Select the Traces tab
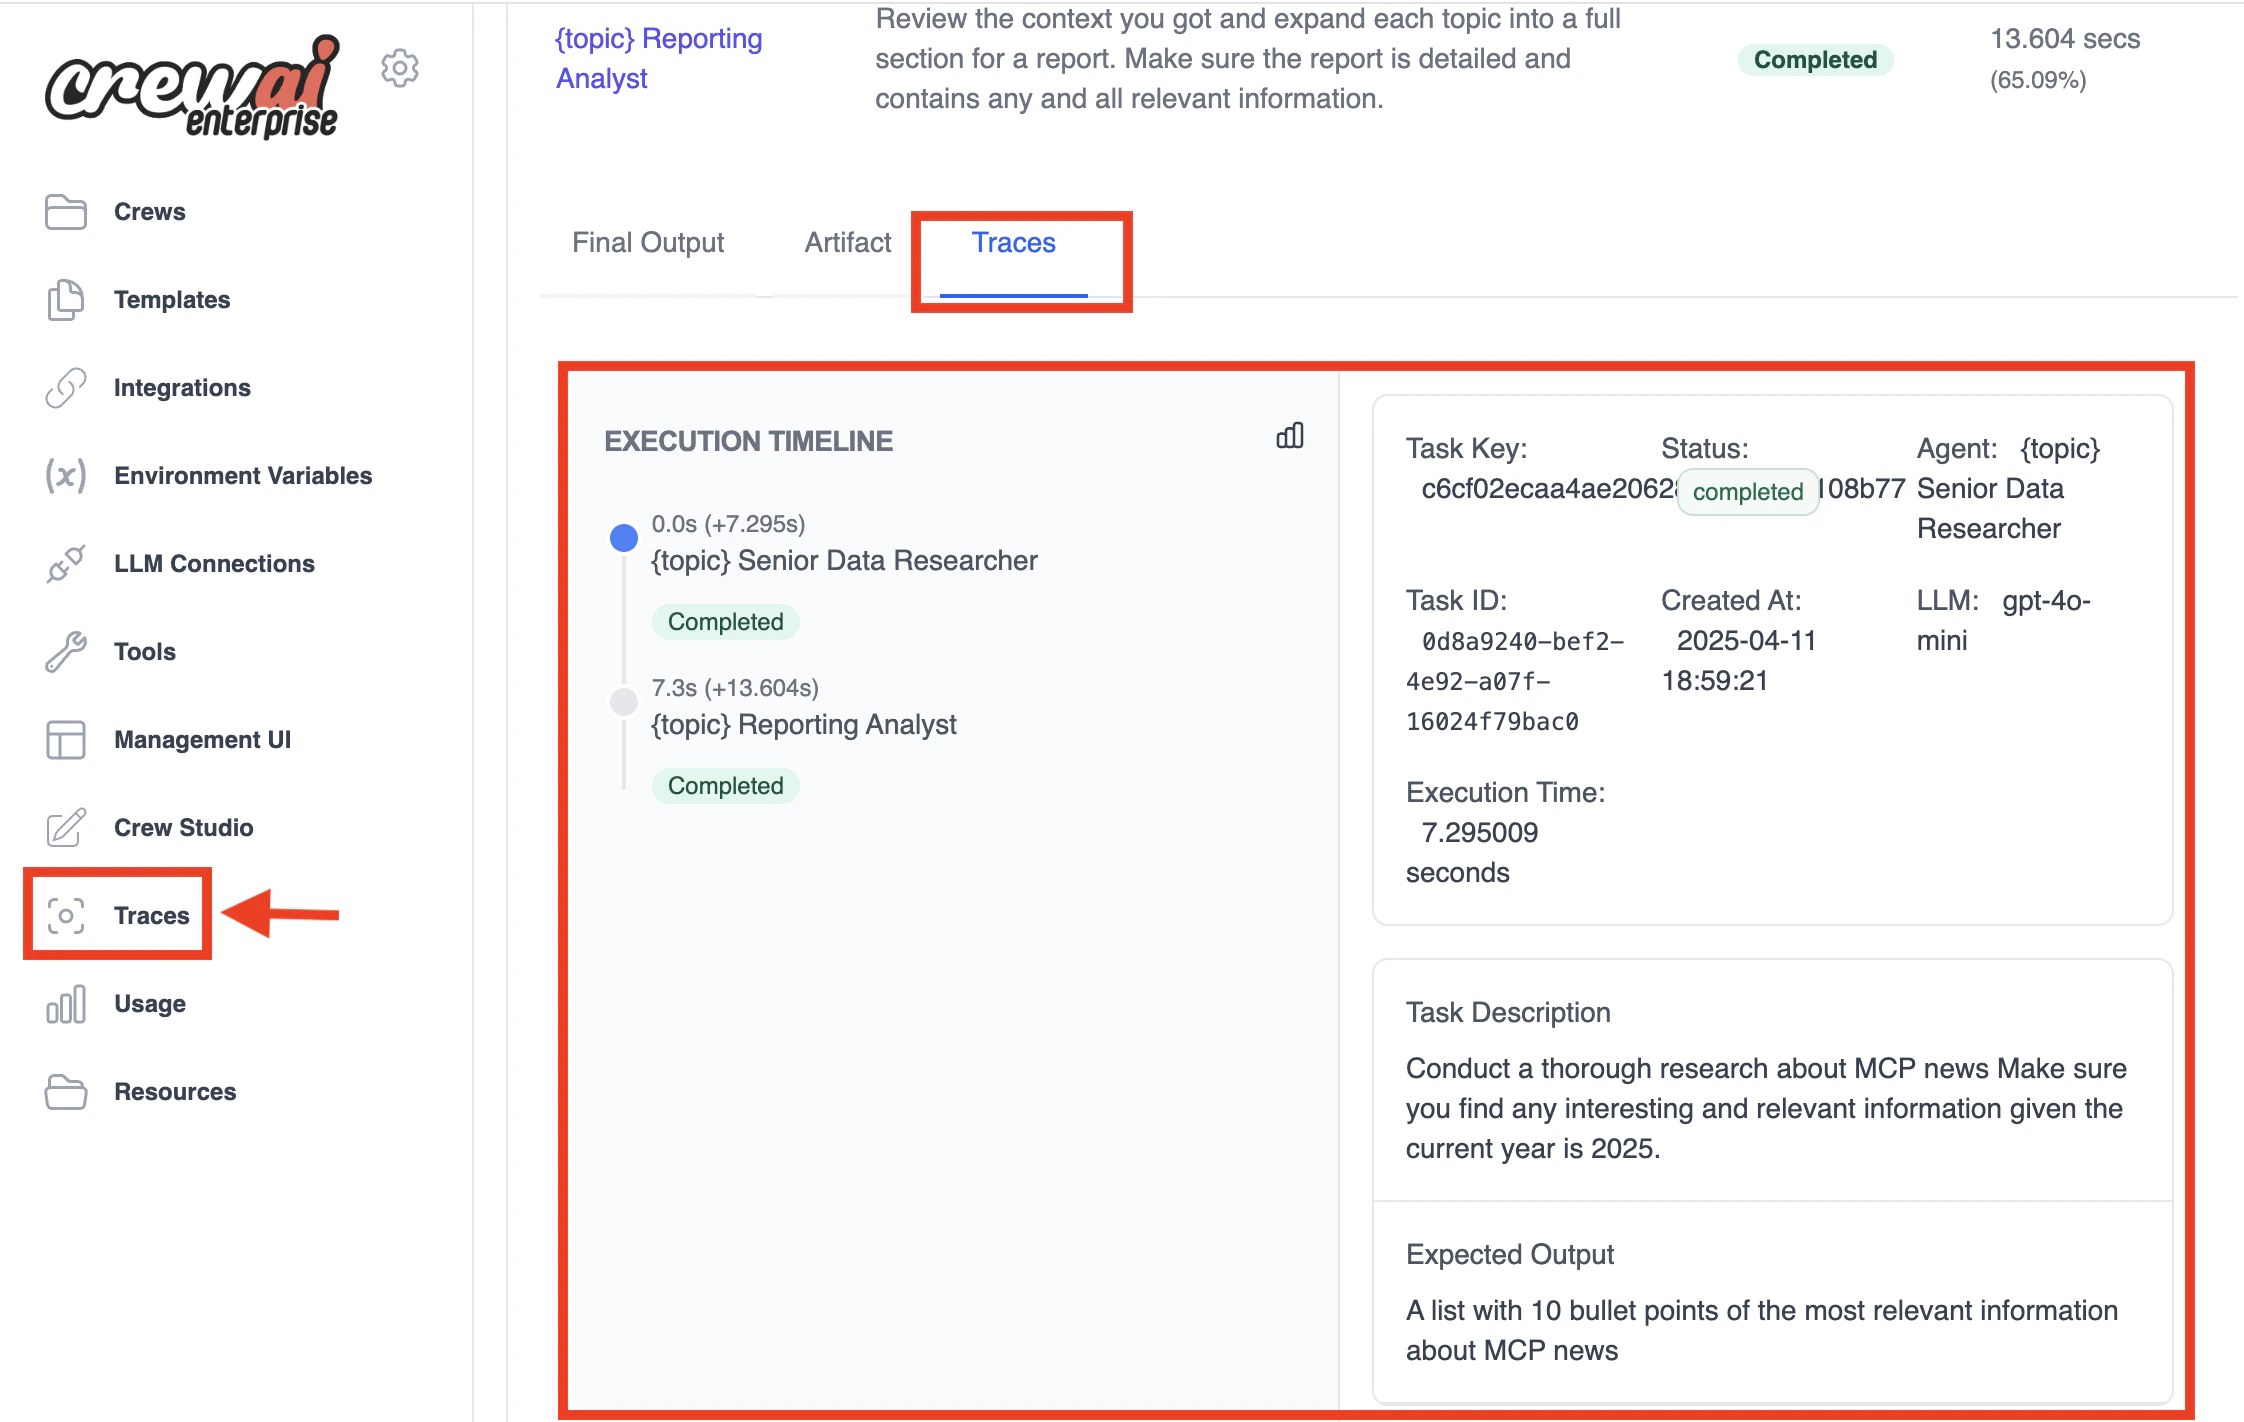 (x=1012, y=242)
